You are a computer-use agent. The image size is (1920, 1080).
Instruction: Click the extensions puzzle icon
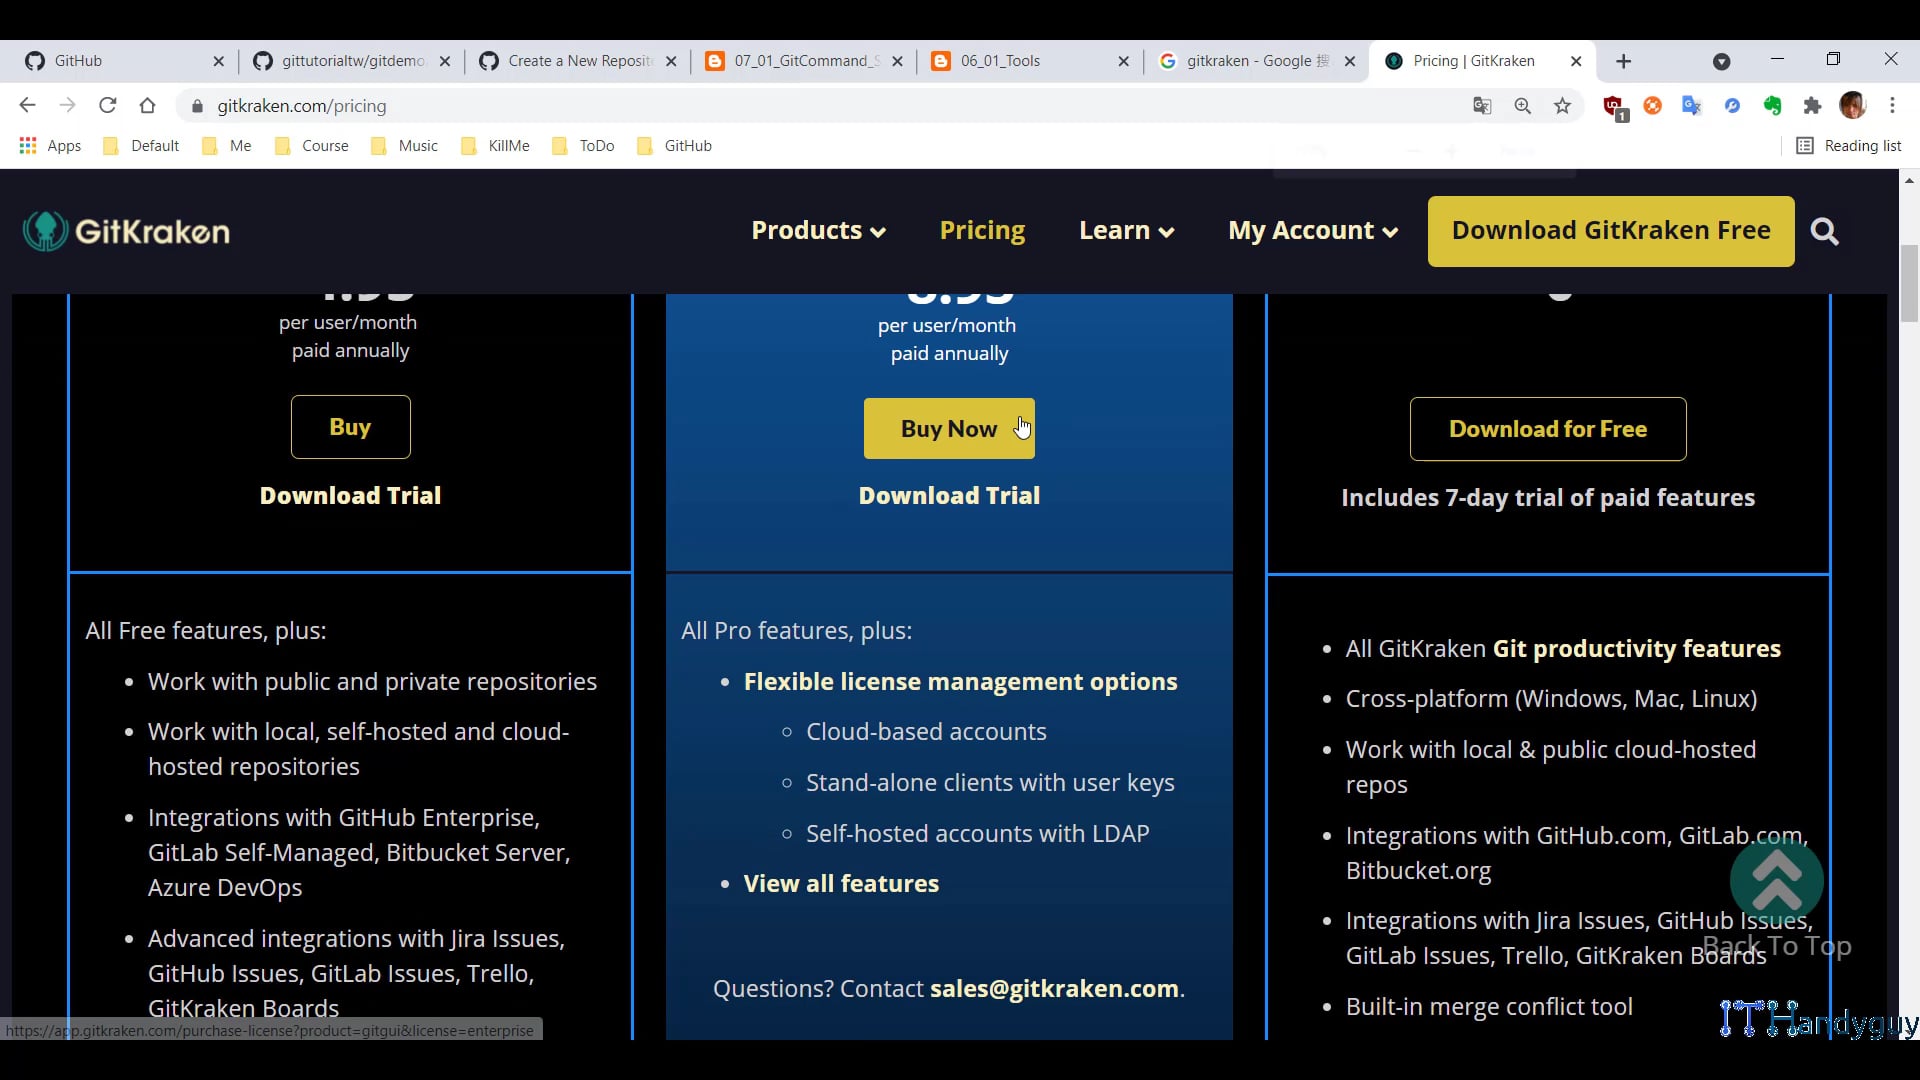click(1813, 105)
